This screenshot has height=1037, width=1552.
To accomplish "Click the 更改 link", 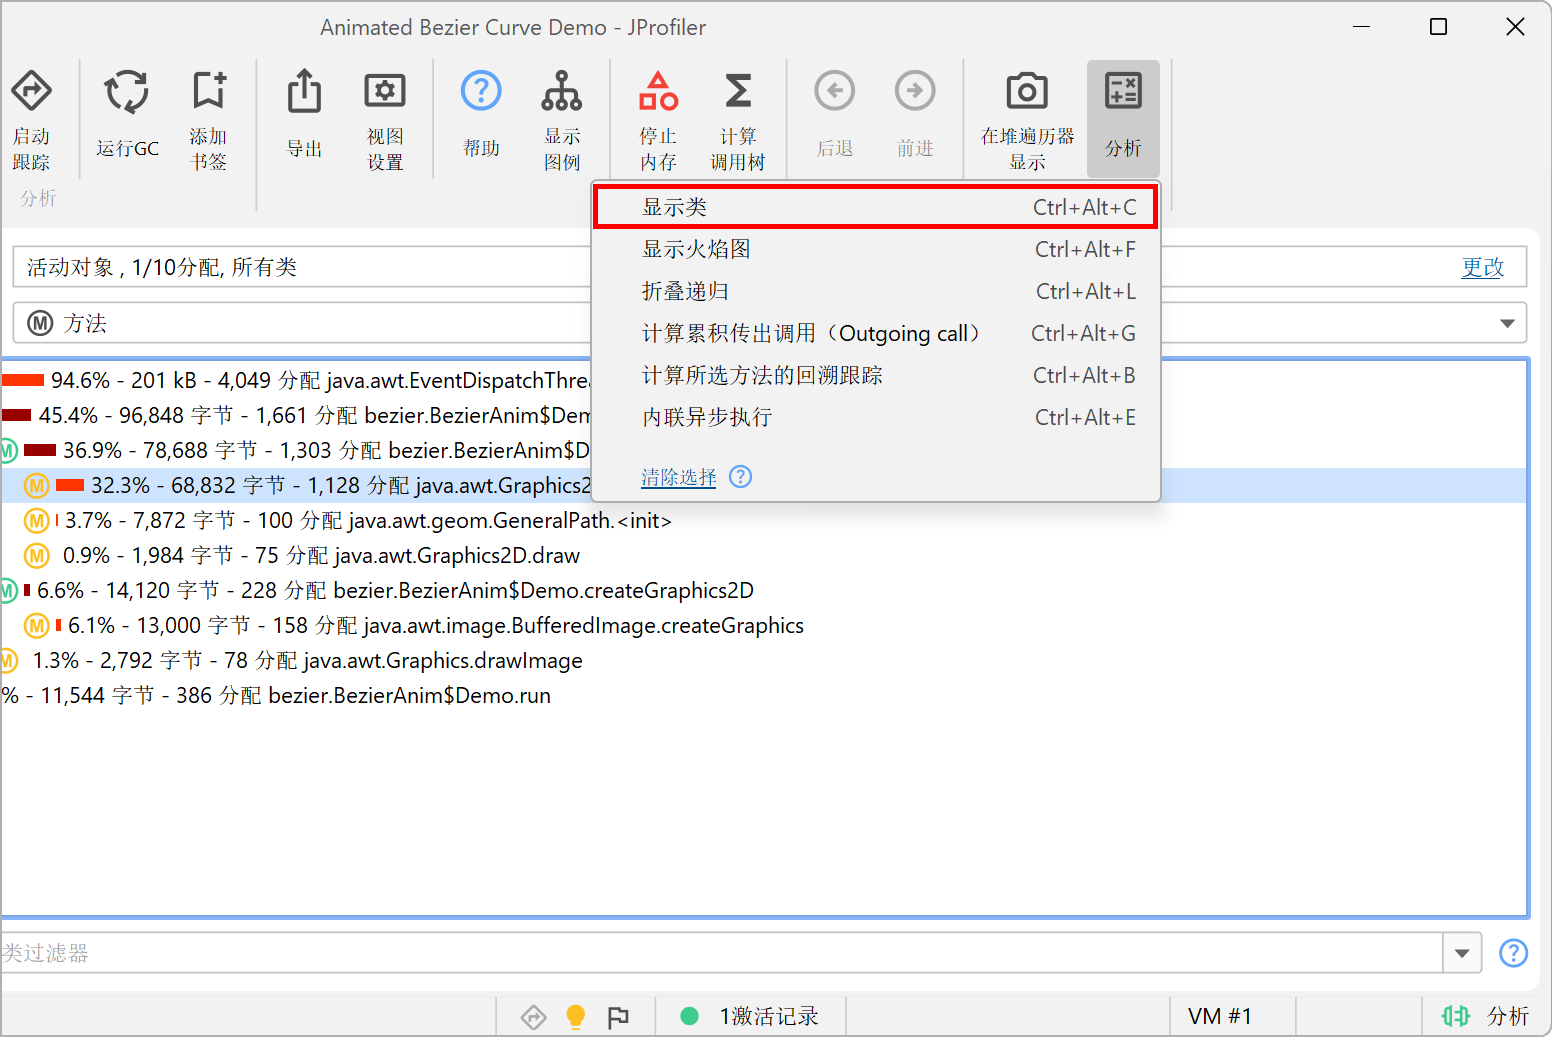I will pyautogui.click(x=1482, y=267).
